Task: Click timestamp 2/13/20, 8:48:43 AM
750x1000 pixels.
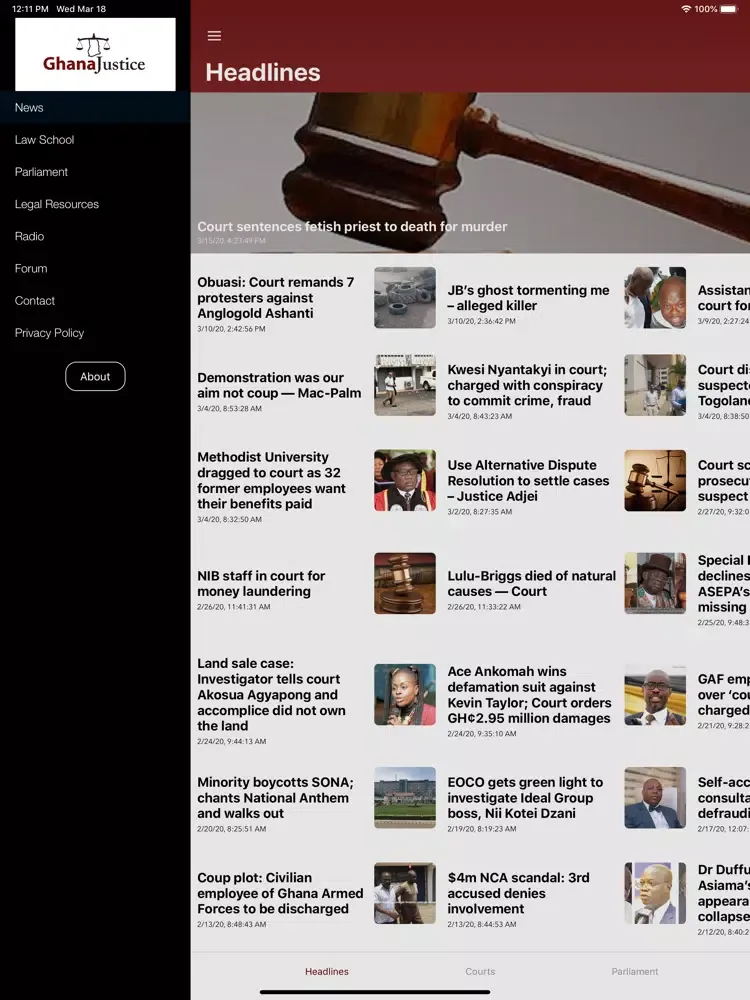Action: tap(232, 925)
